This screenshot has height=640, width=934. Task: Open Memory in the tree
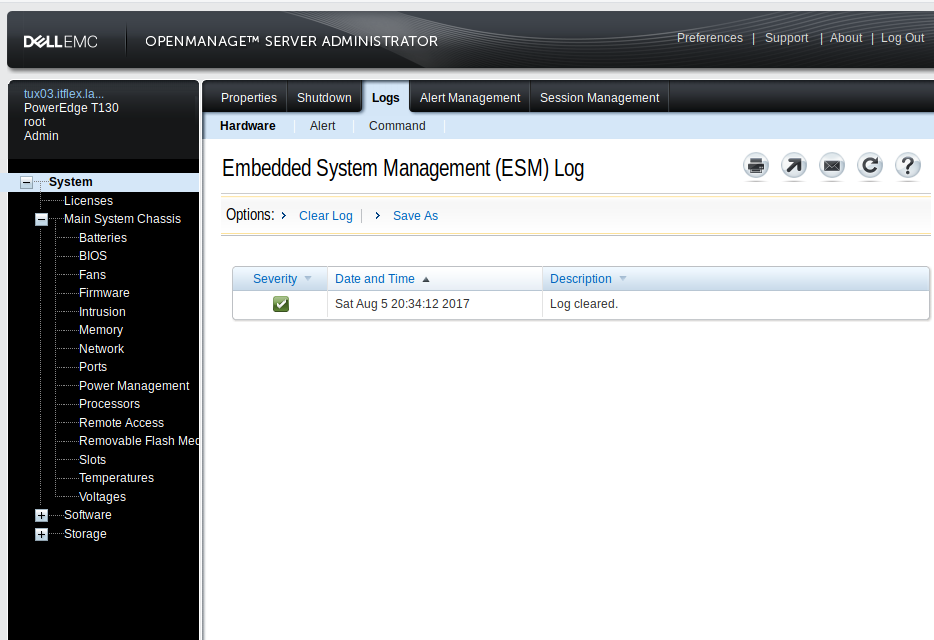[101, 330]
